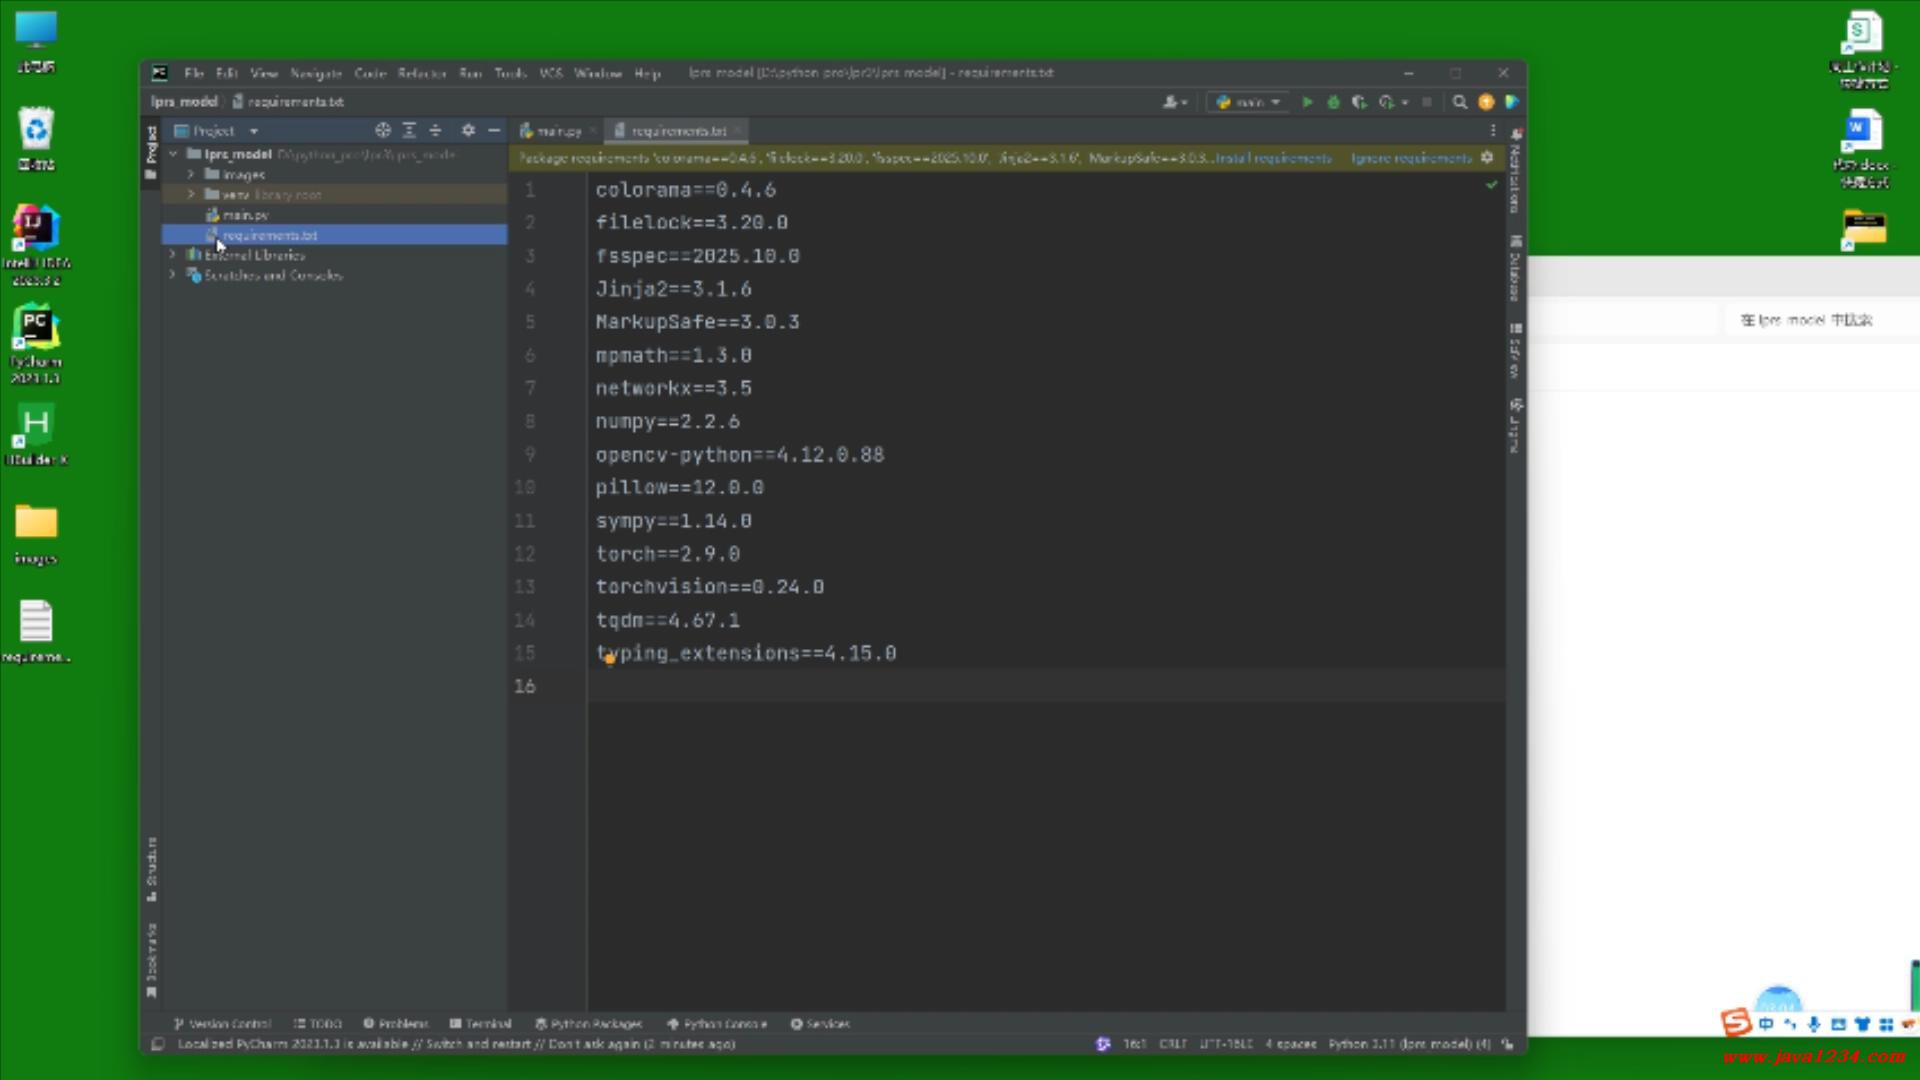
Task: Open Project panel gear options
Action: (468, 131)
